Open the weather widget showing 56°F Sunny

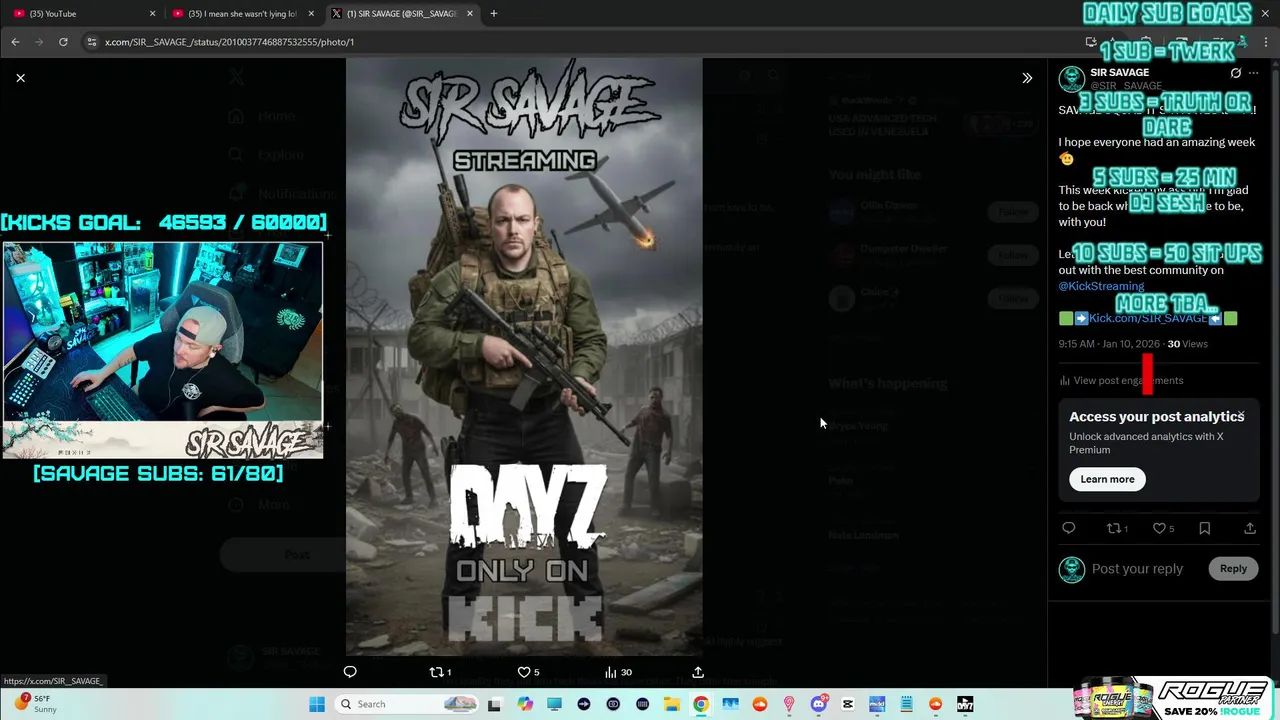coord(35,704)
